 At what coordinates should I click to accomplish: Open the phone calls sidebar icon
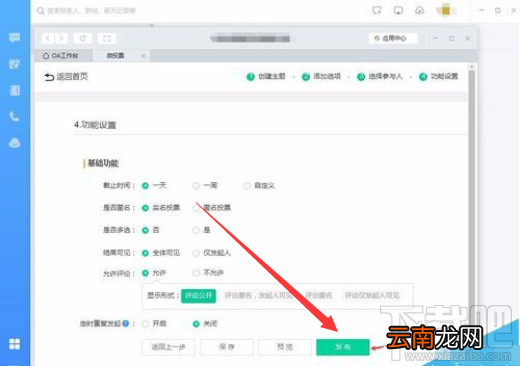point(14,117)
